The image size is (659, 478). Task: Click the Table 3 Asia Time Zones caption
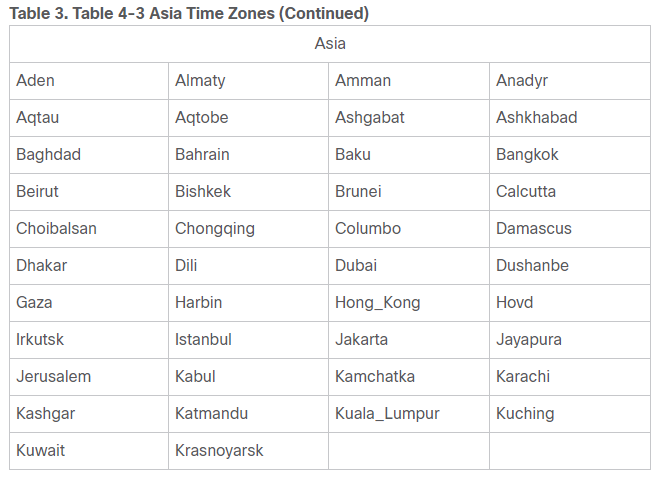189,13
